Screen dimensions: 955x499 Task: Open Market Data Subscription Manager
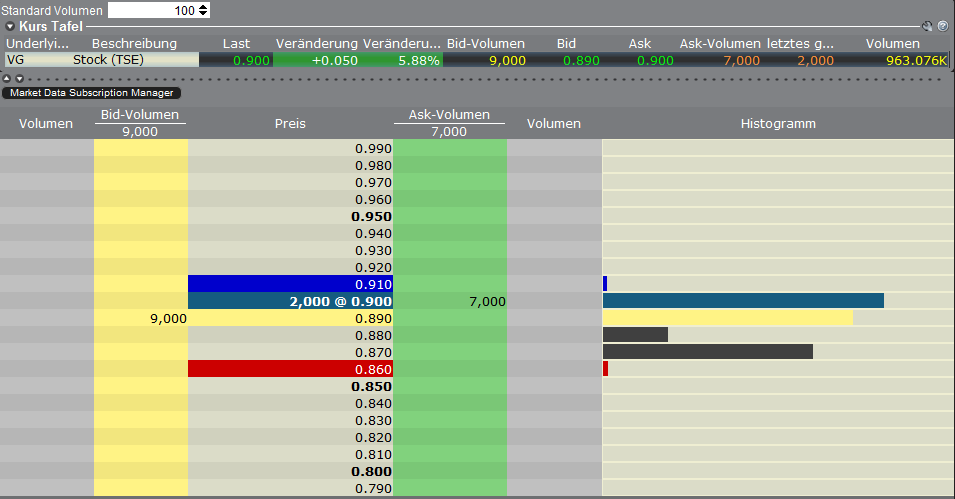pyautogui.click(x=91, y=93)
